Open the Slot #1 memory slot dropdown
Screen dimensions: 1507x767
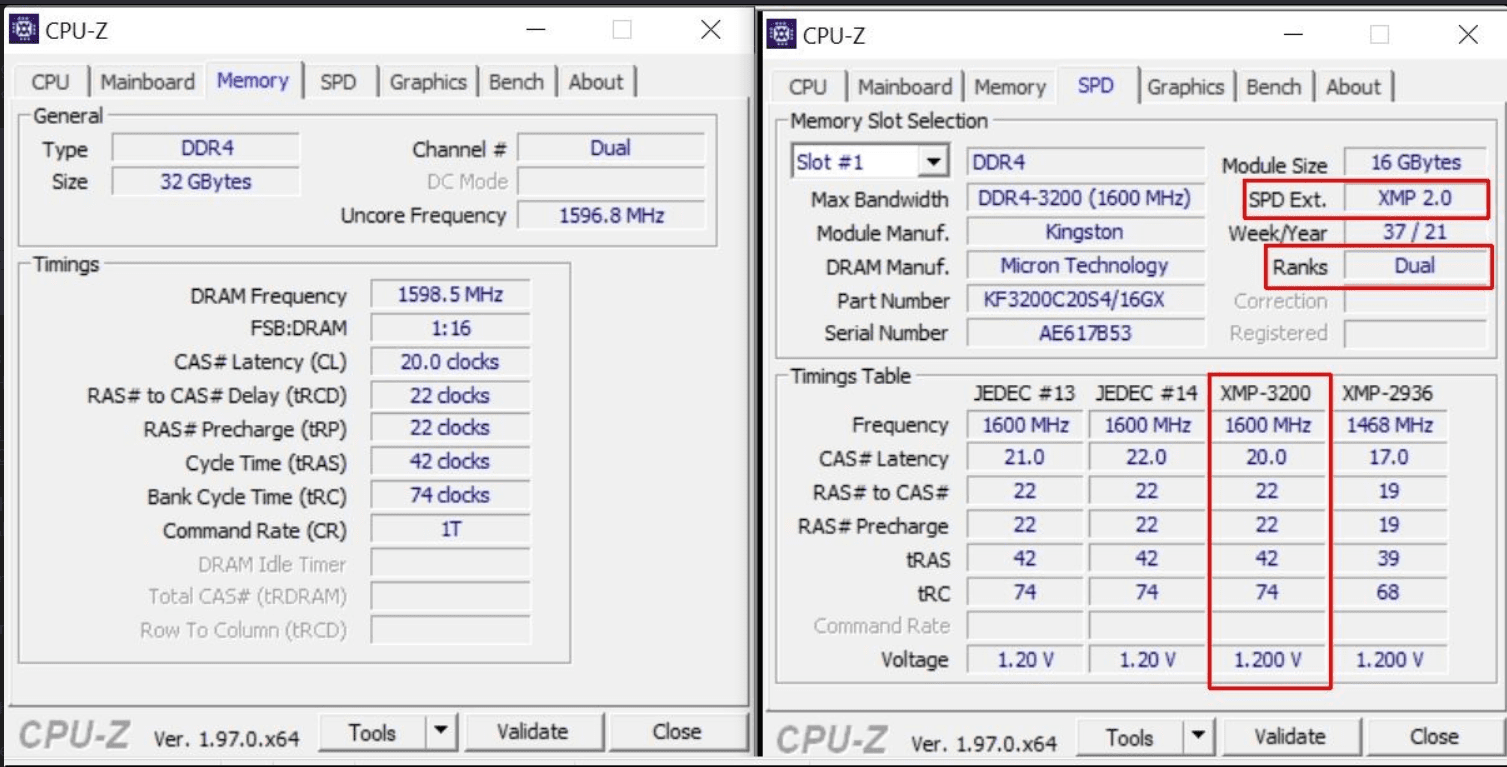click(x=870, y=162)
